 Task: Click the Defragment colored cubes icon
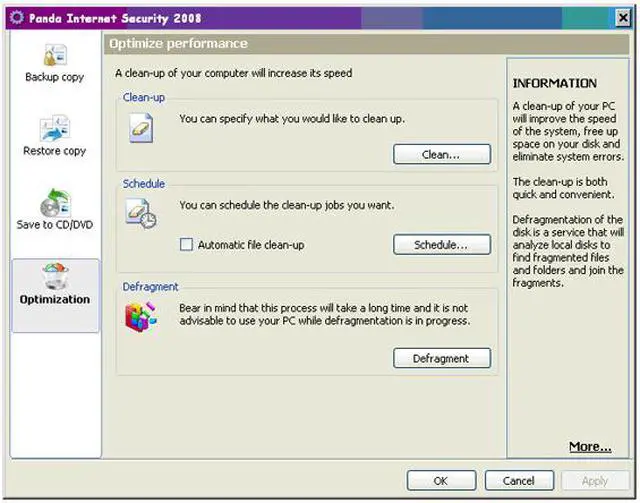pos(140,316)
